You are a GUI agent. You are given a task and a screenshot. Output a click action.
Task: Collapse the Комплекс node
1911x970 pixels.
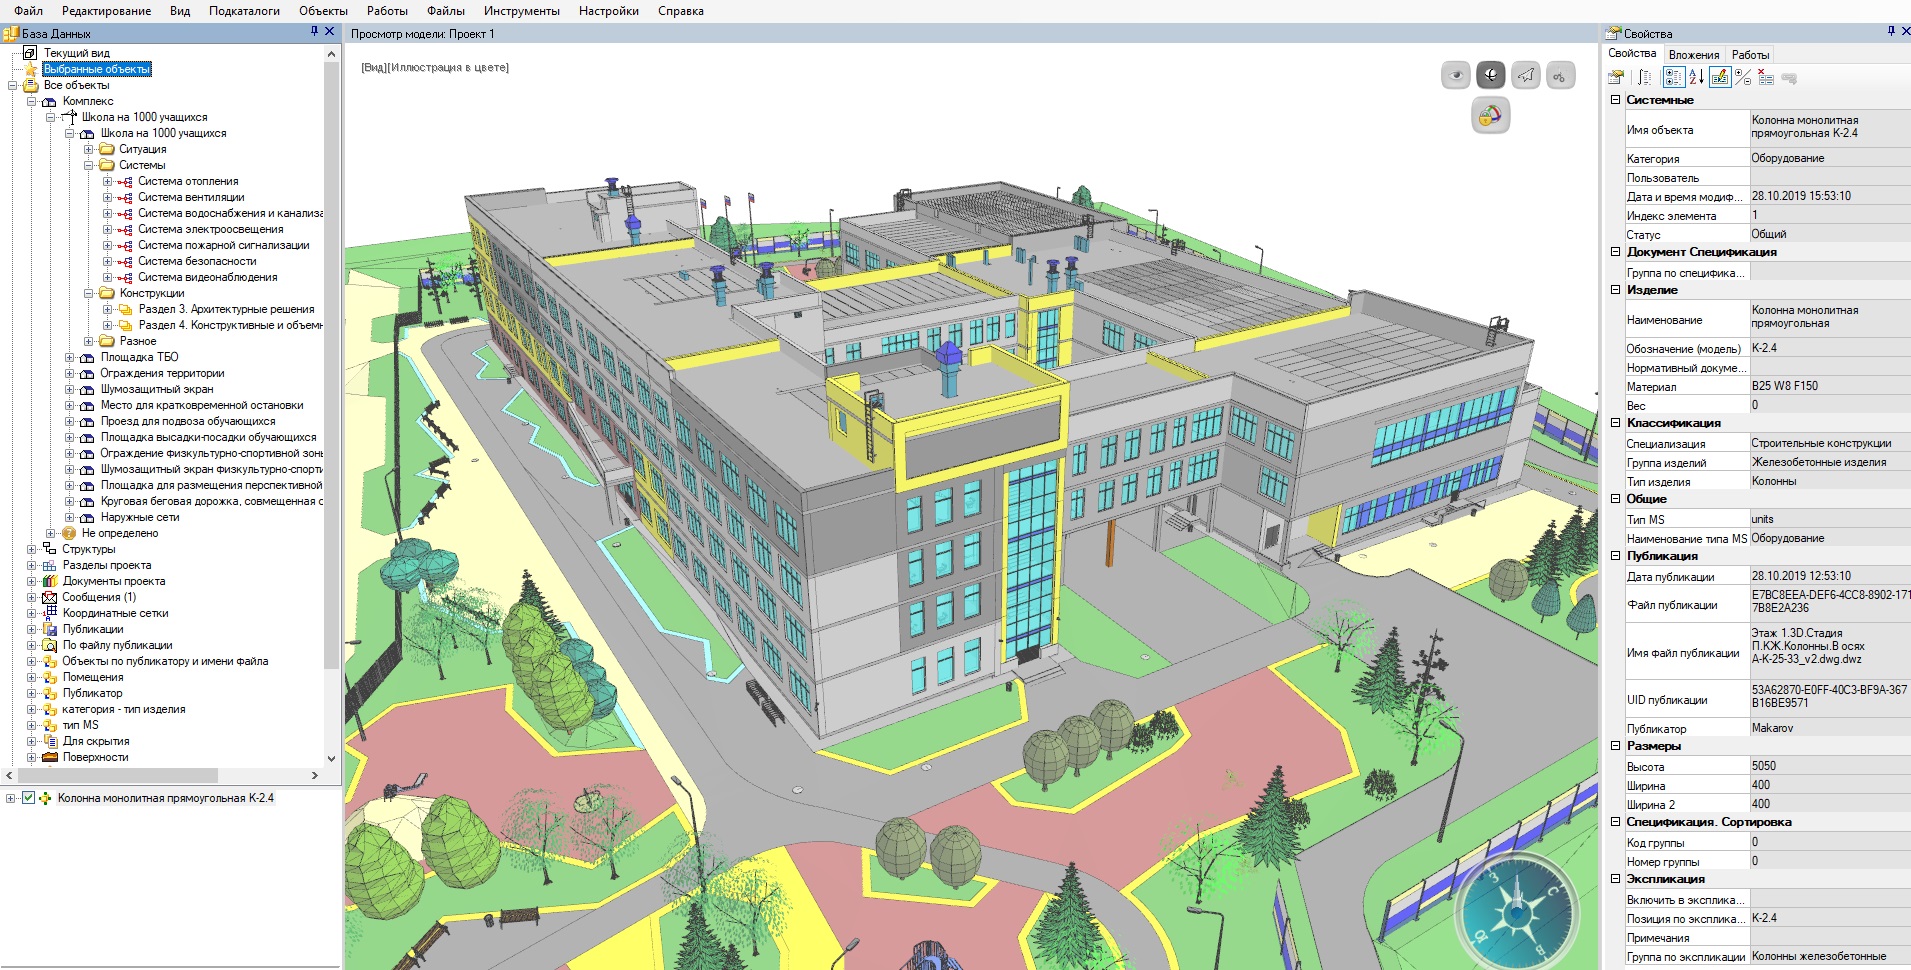coord(32,101)
